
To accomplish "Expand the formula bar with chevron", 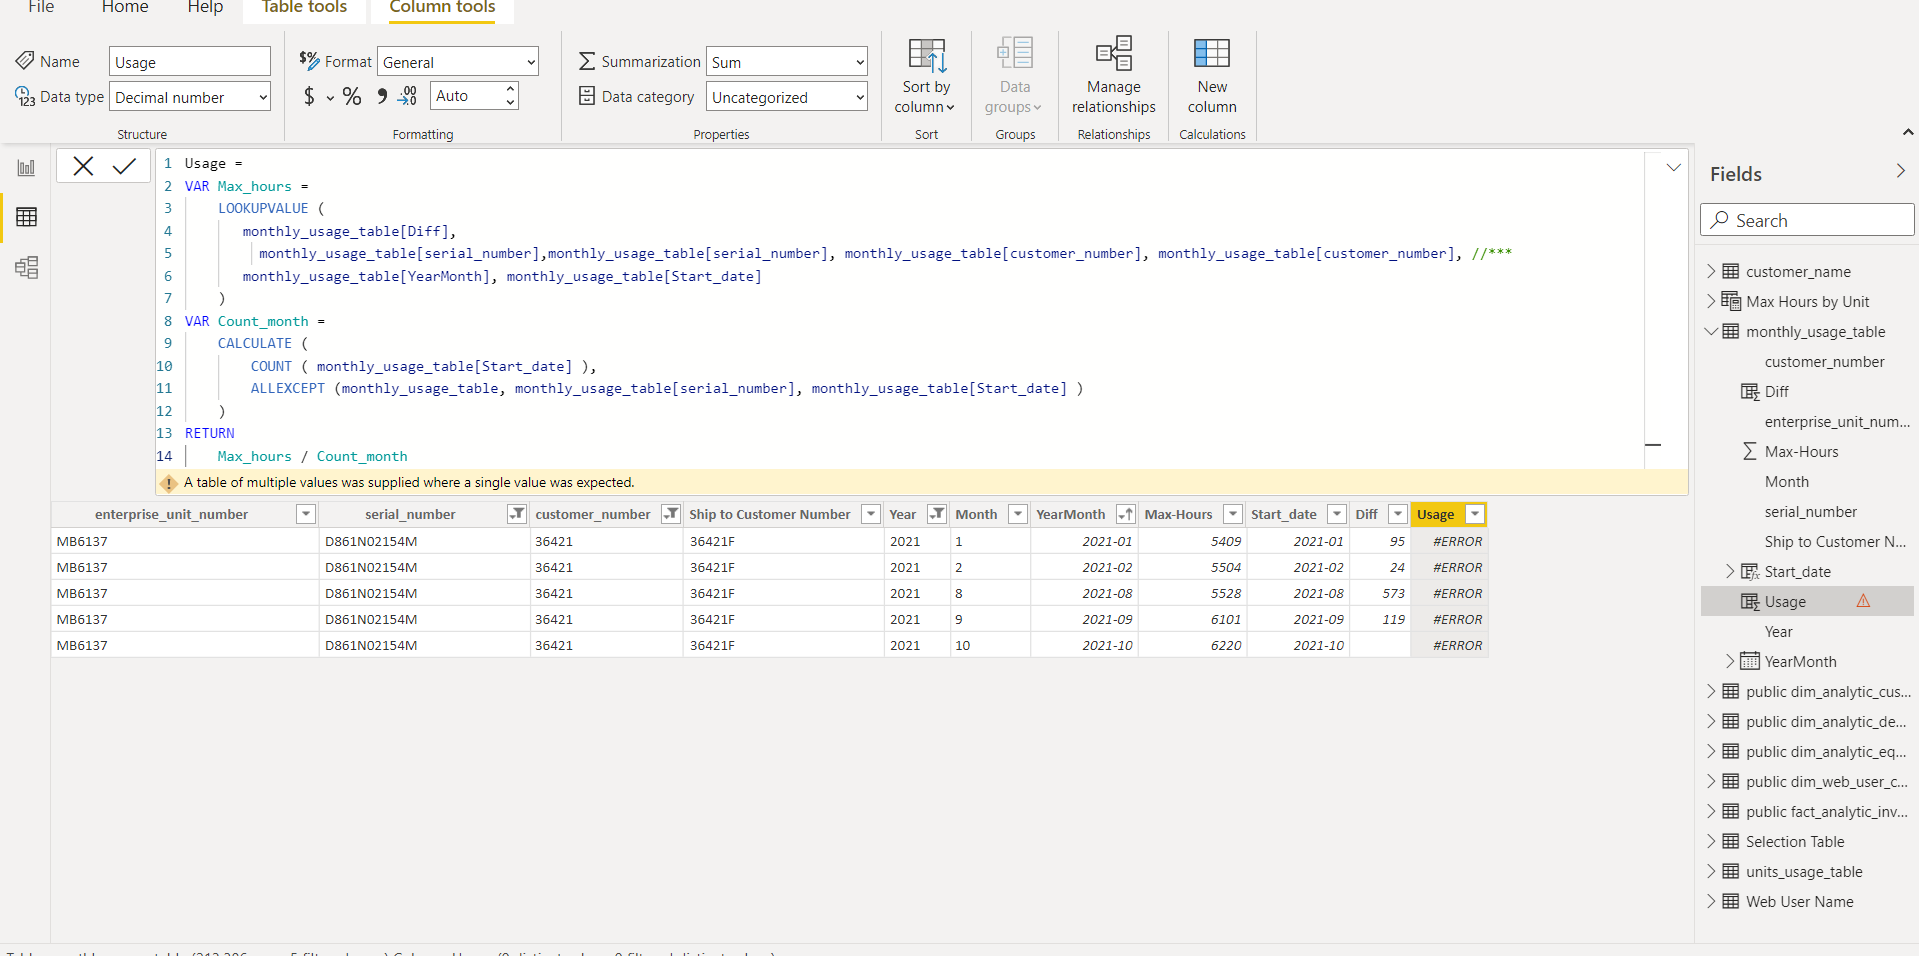I will tap(1673, 167).
